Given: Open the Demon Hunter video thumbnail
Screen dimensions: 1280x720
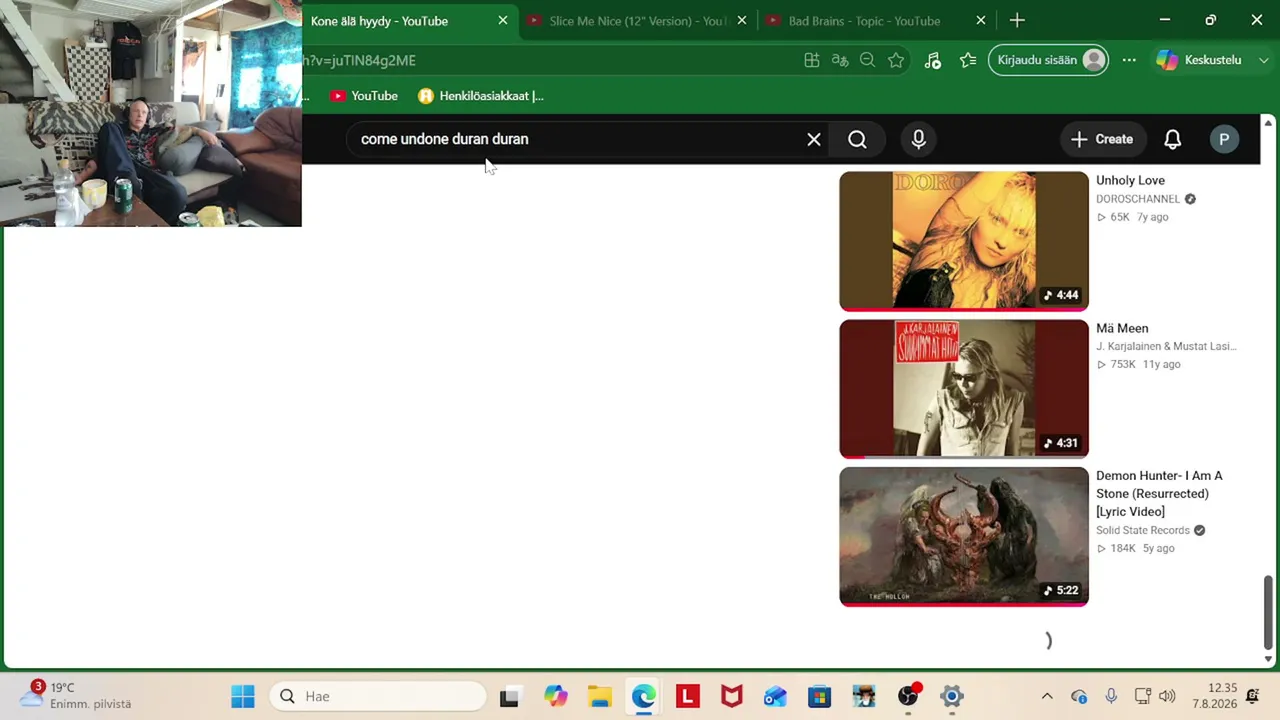Looking at the screenshot, I should pyautogui.click(x=964, y=536).
